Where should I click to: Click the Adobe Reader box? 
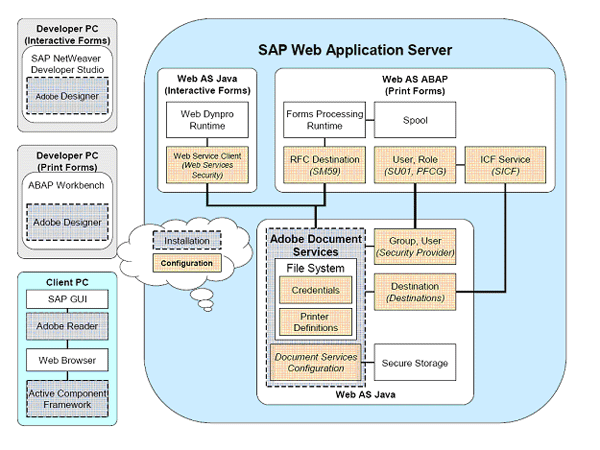pyautogui.click(x=67, y=326)
